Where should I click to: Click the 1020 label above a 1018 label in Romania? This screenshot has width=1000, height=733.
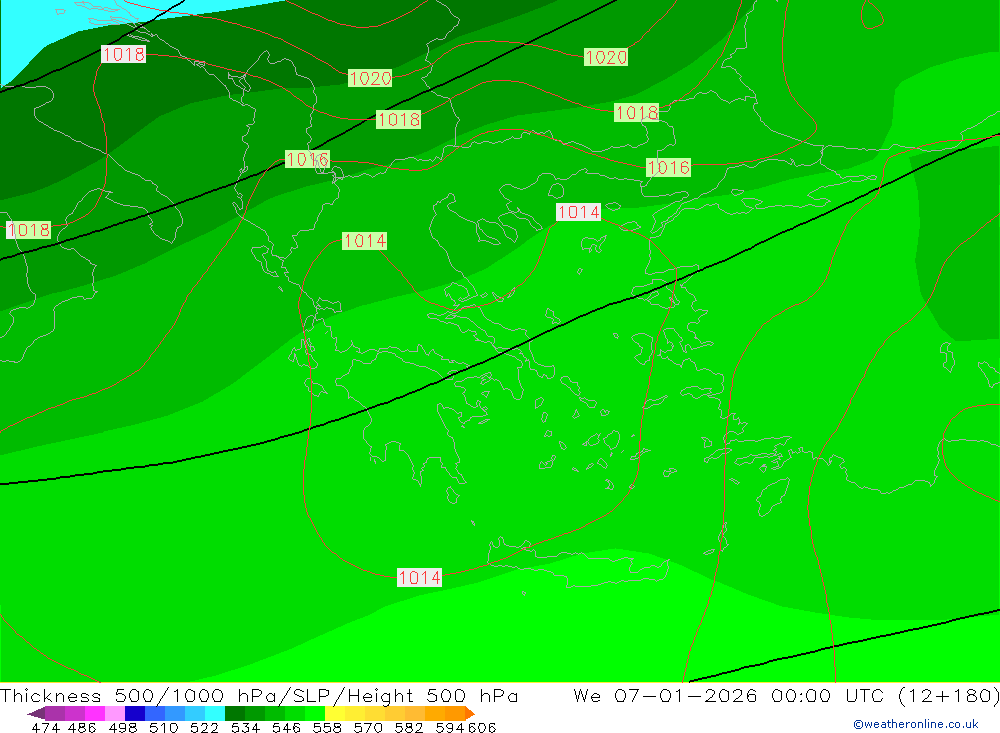606,57
